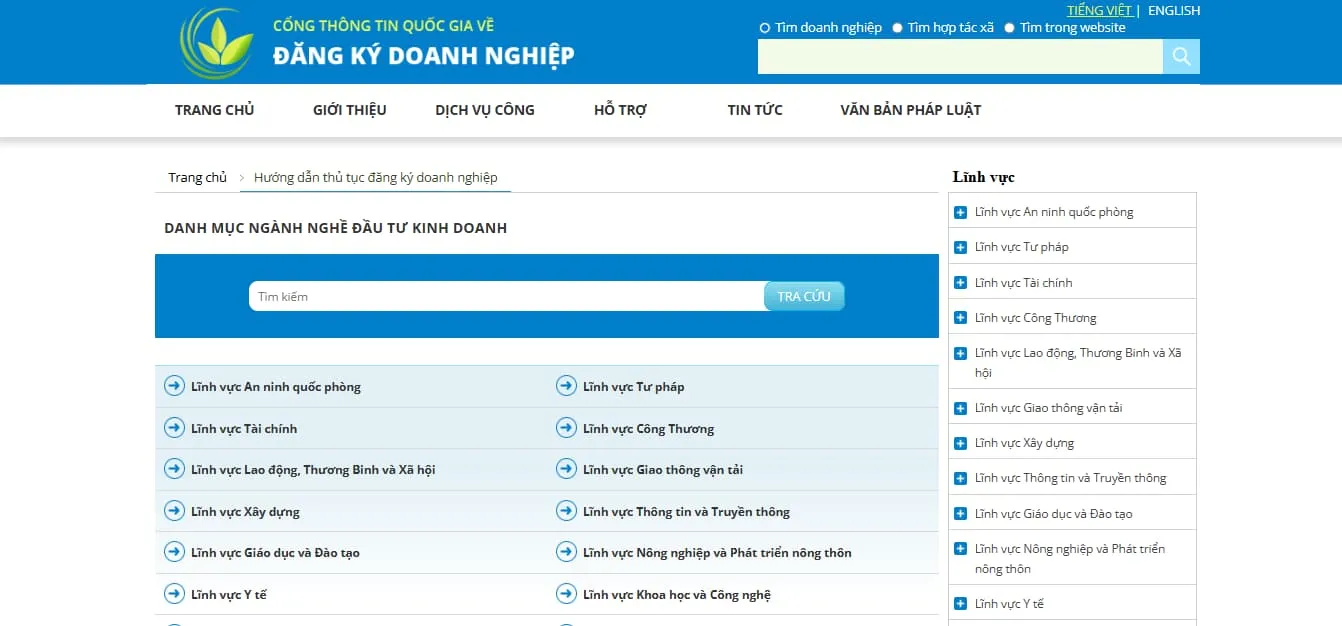Open the TIN TỨC menu
This screenshot has height=626, width=1342.
(x=754, y=110)
